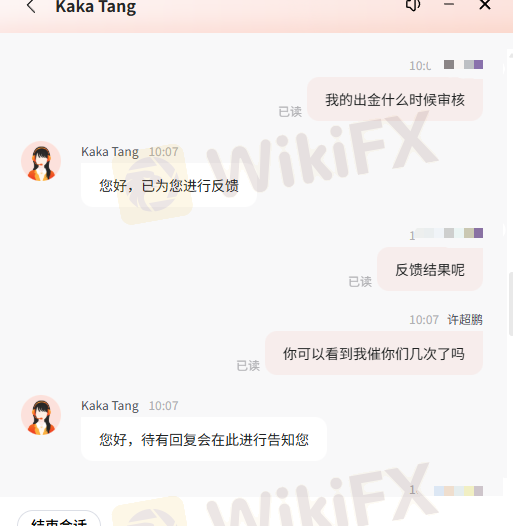Click the 结束会话 end-session button
This screenshot has width=513, height=526.
[x=59, y=519]
